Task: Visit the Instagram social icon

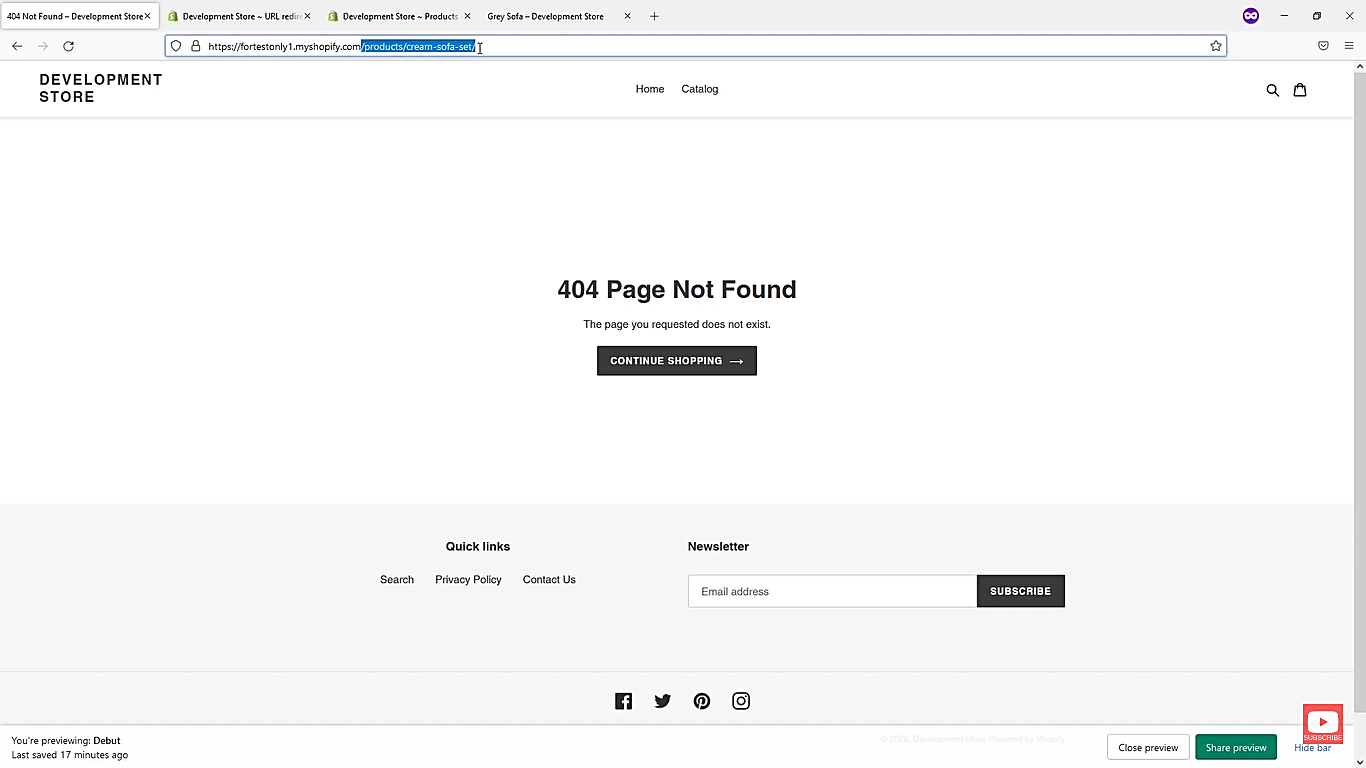Action: (x=741, y=701)
